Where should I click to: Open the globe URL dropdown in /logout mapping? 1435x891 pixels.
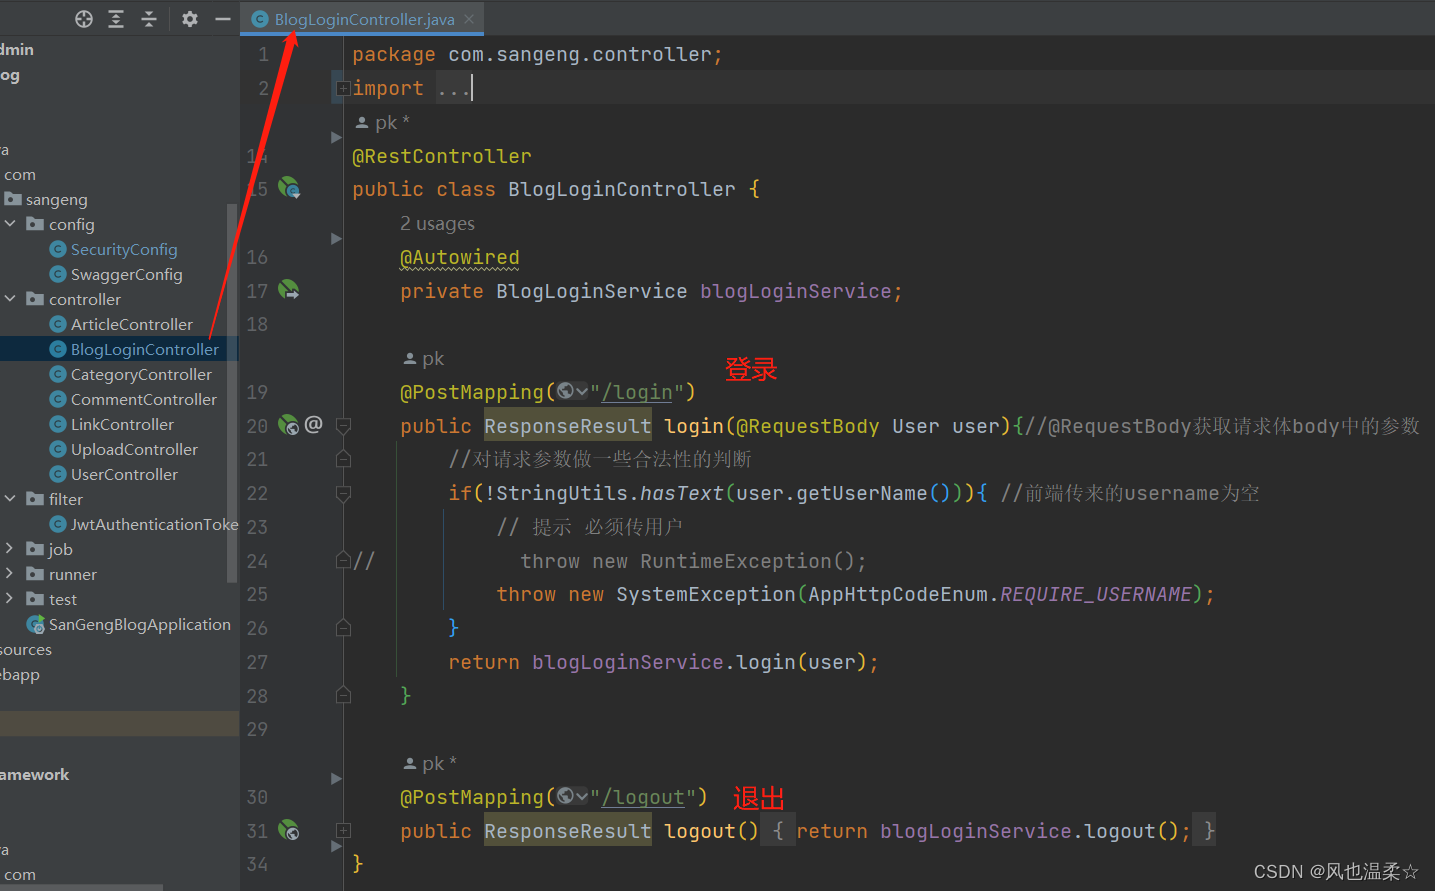[573, 796]
